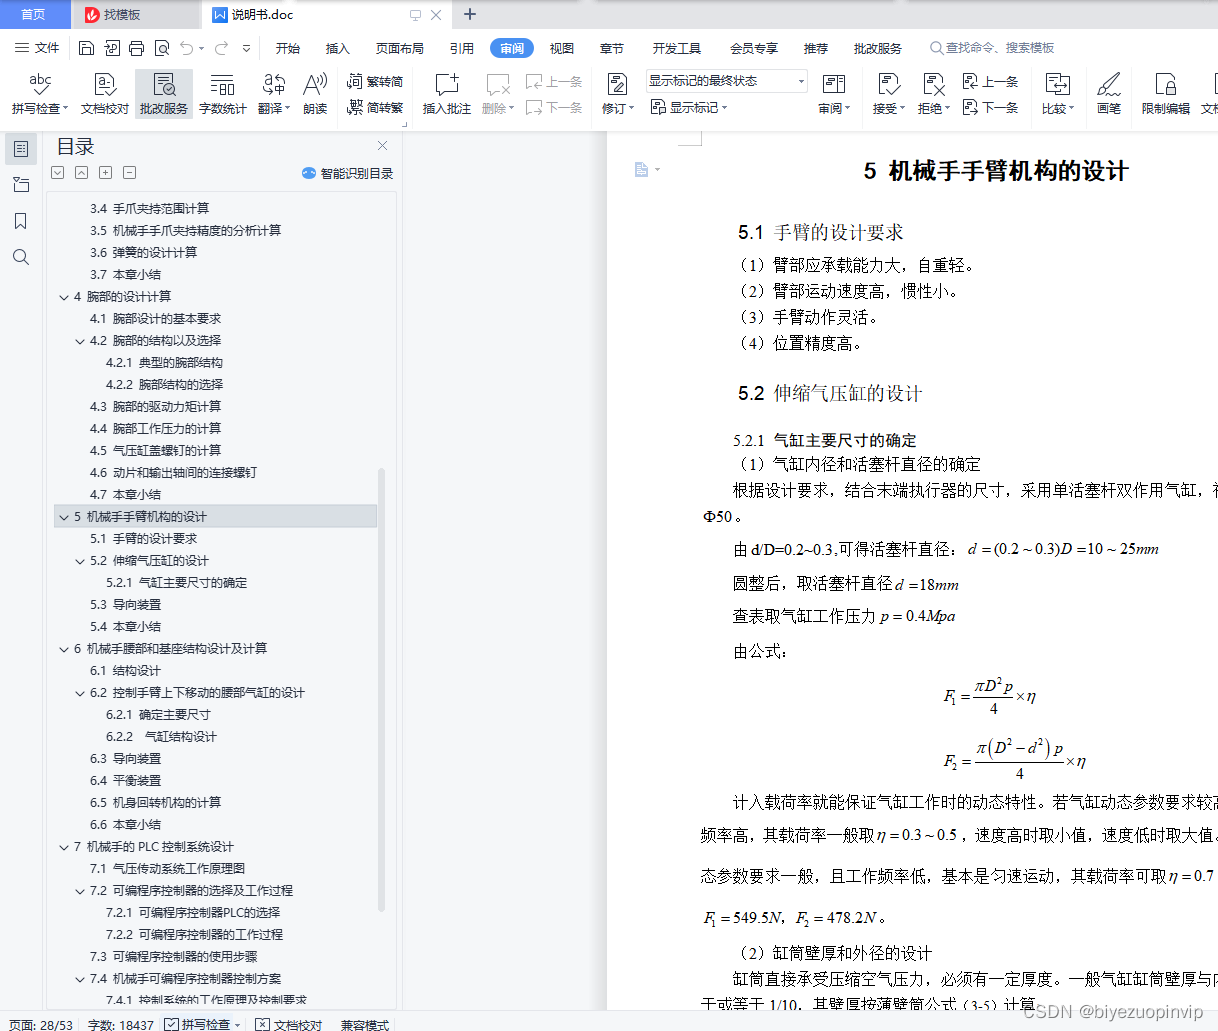This screenshot has width=1218, height=1031.
Task: Open 限制编辑 restrict editing
Action: [x=1166, y=94]
